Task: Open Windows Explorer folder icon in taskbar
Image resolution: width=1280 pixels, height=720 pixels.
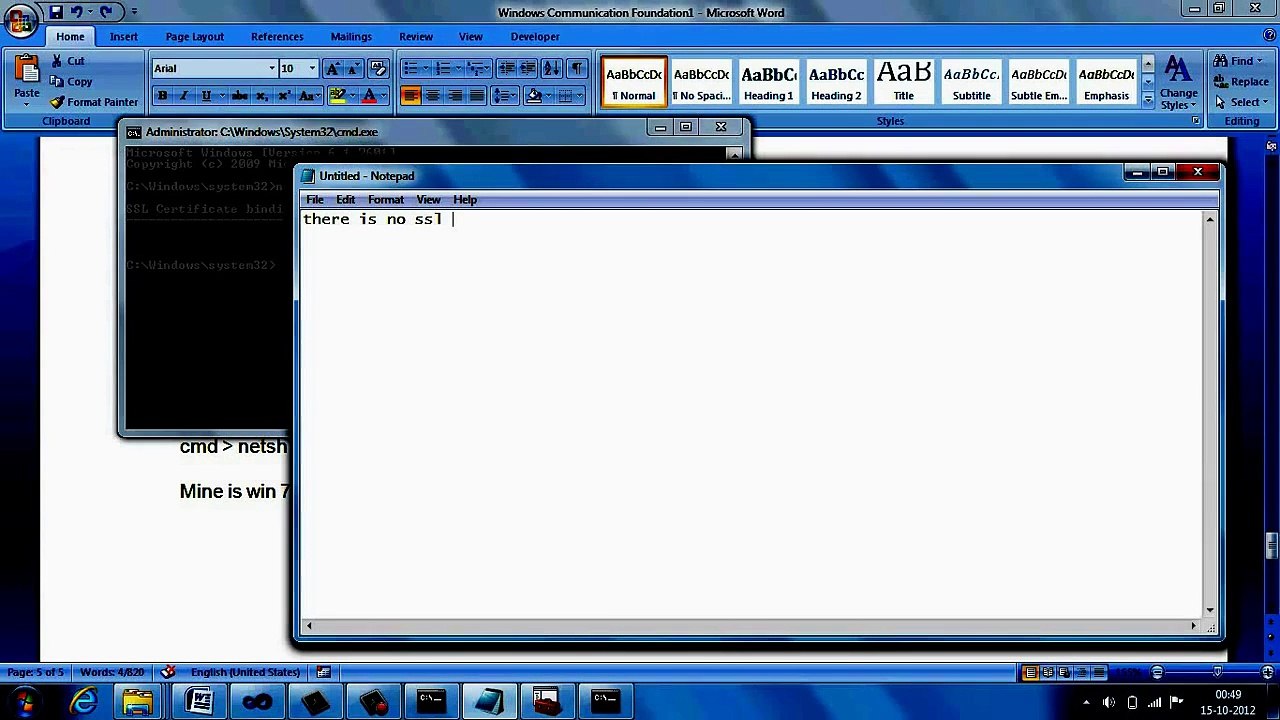Action: click(x=138, y=701)
